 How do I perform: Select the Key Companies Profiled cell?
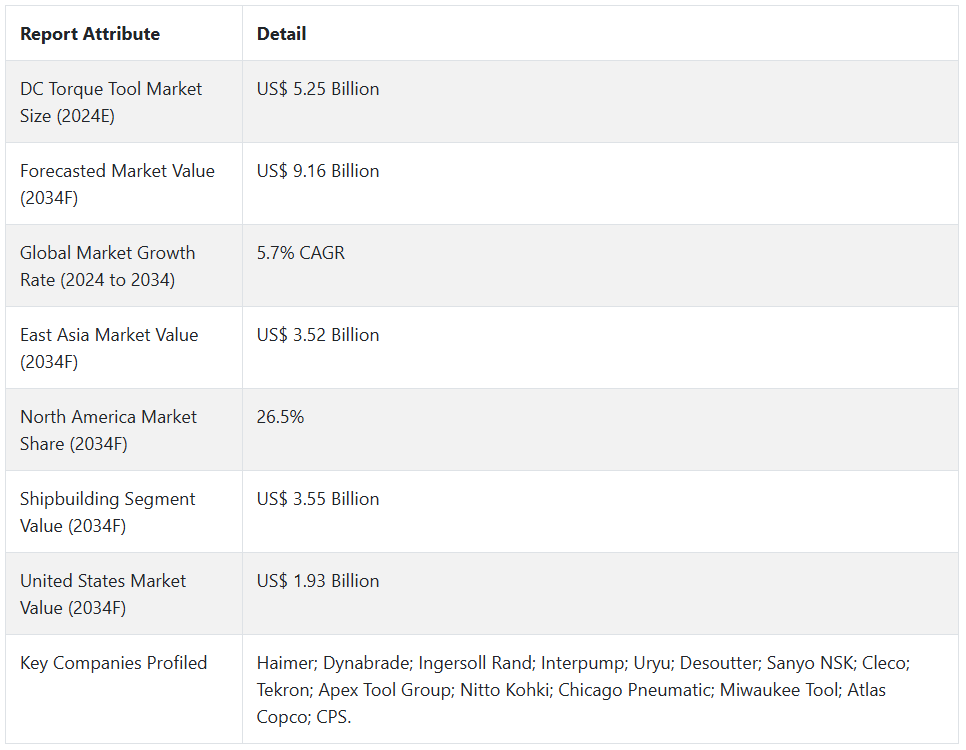pyautogui.click(x=114, y=663)
